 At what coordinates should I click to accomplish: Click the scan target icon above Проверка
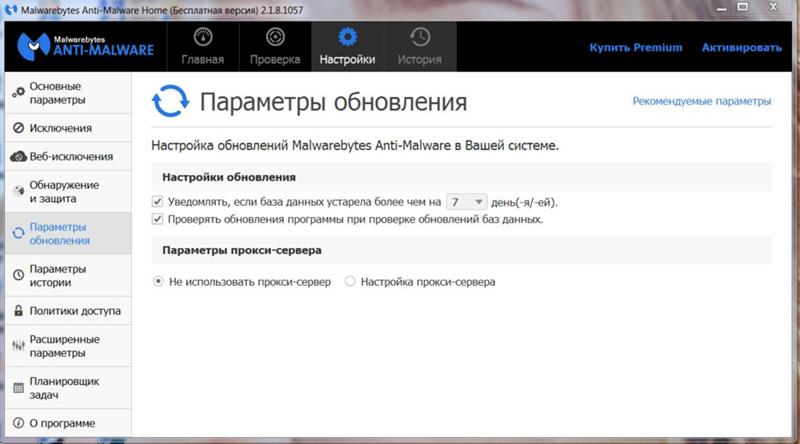coord(275,37)
